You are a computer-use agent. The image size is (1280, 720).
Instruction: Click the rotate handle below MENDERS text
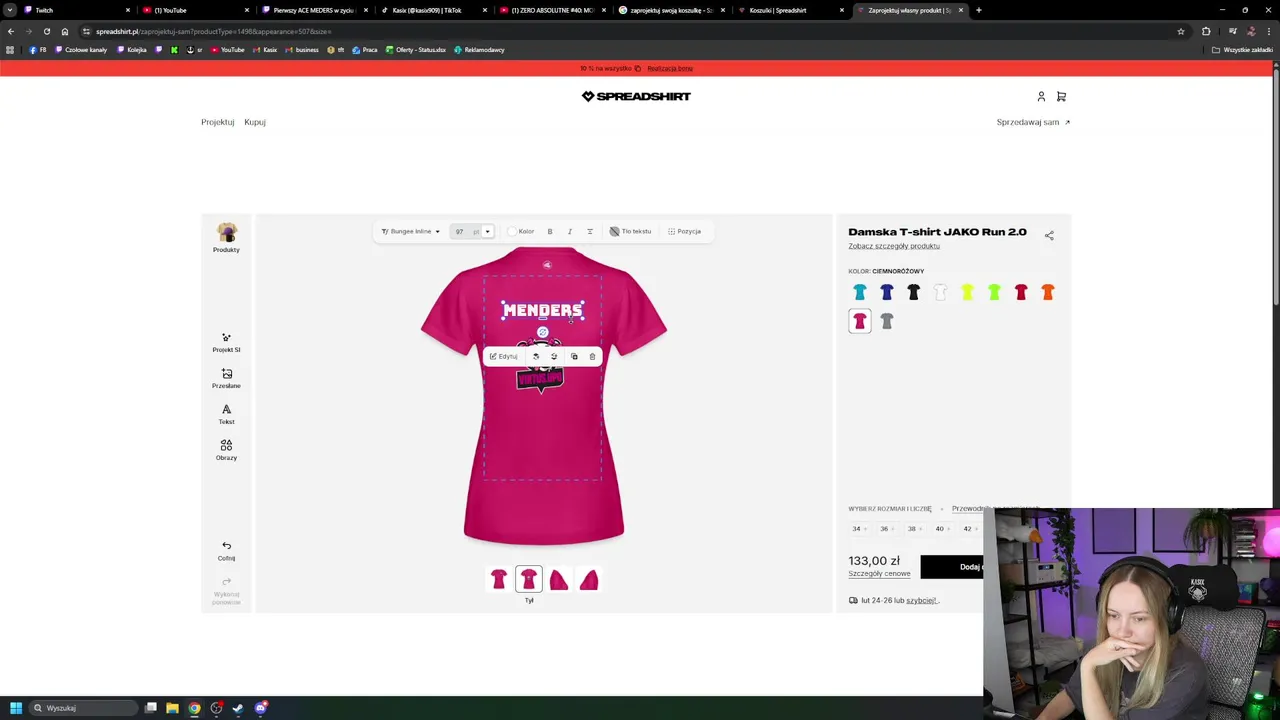tap(542, 332)
